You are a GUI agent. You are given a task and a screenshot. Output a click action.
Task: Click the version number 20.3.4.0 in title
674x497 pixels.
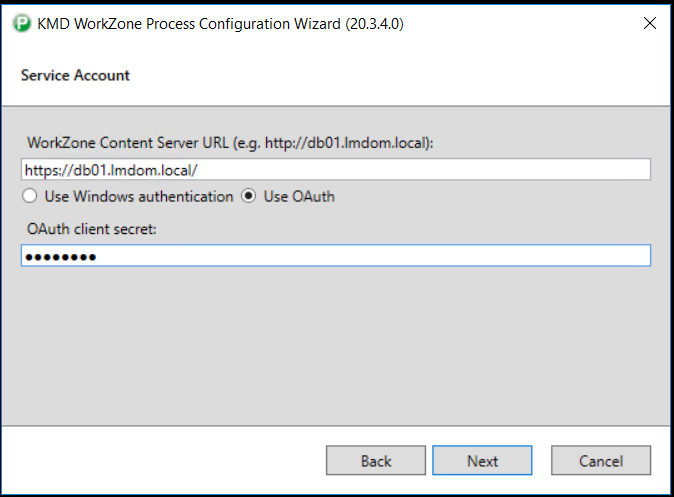(375, 24)
